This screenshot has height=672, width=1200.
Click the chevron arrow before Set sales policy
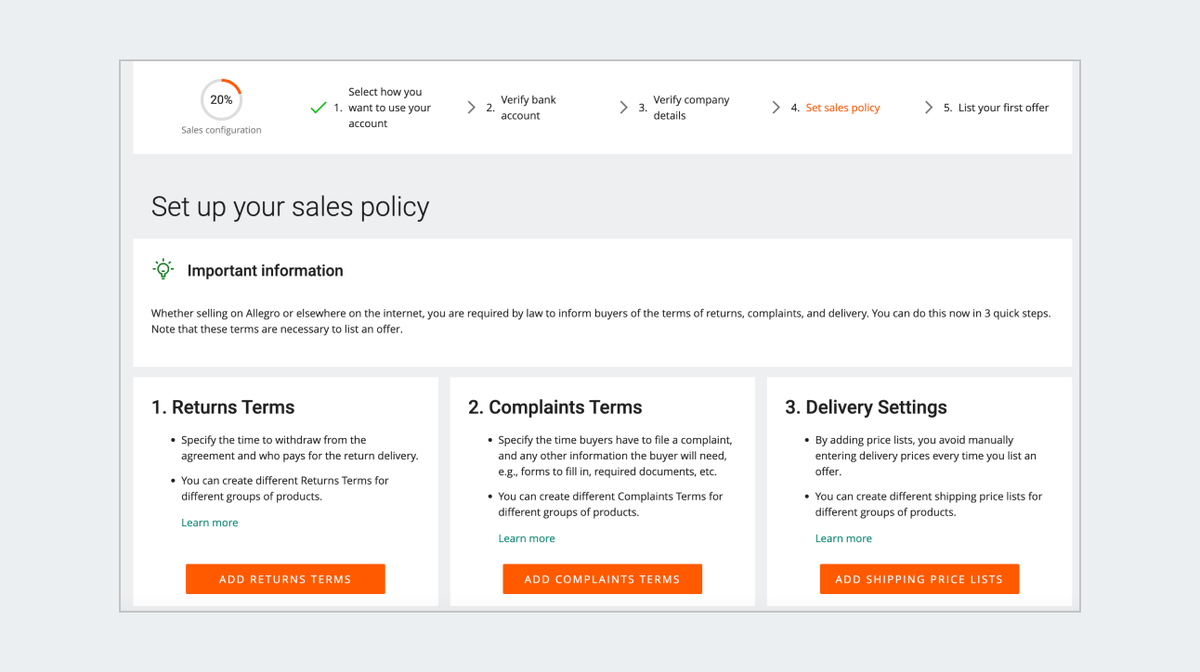pyautogui.click(x=776, y=108)
